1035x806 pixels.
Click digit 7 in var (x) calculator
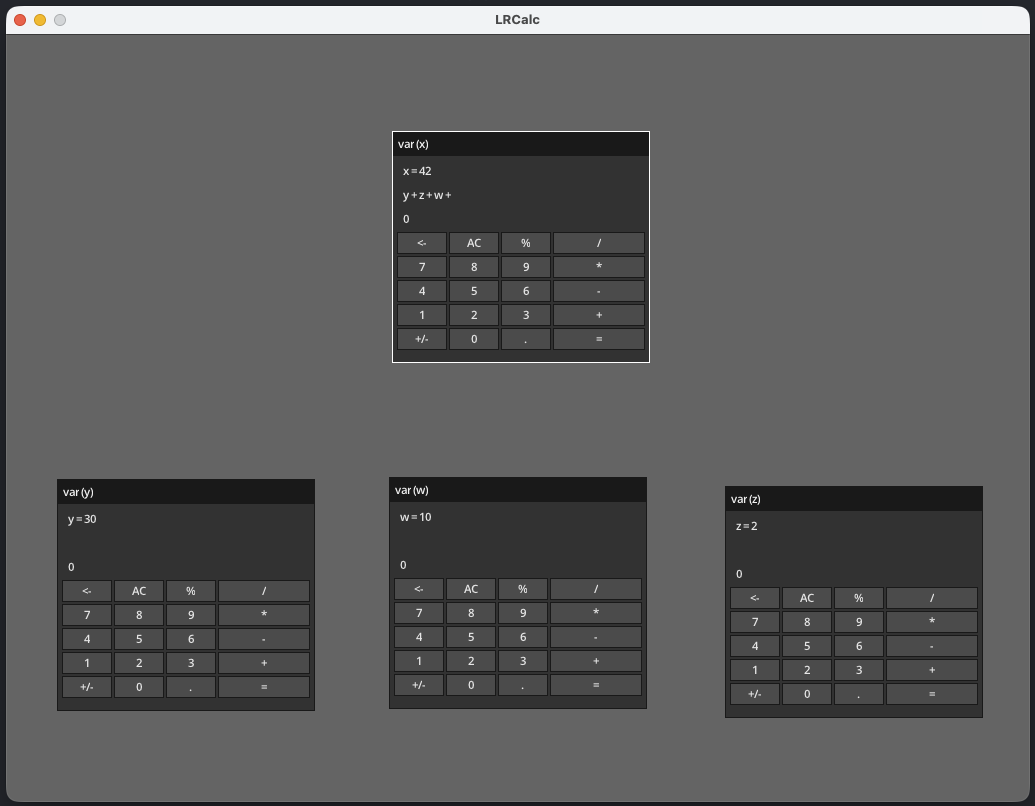pos(421,267)
